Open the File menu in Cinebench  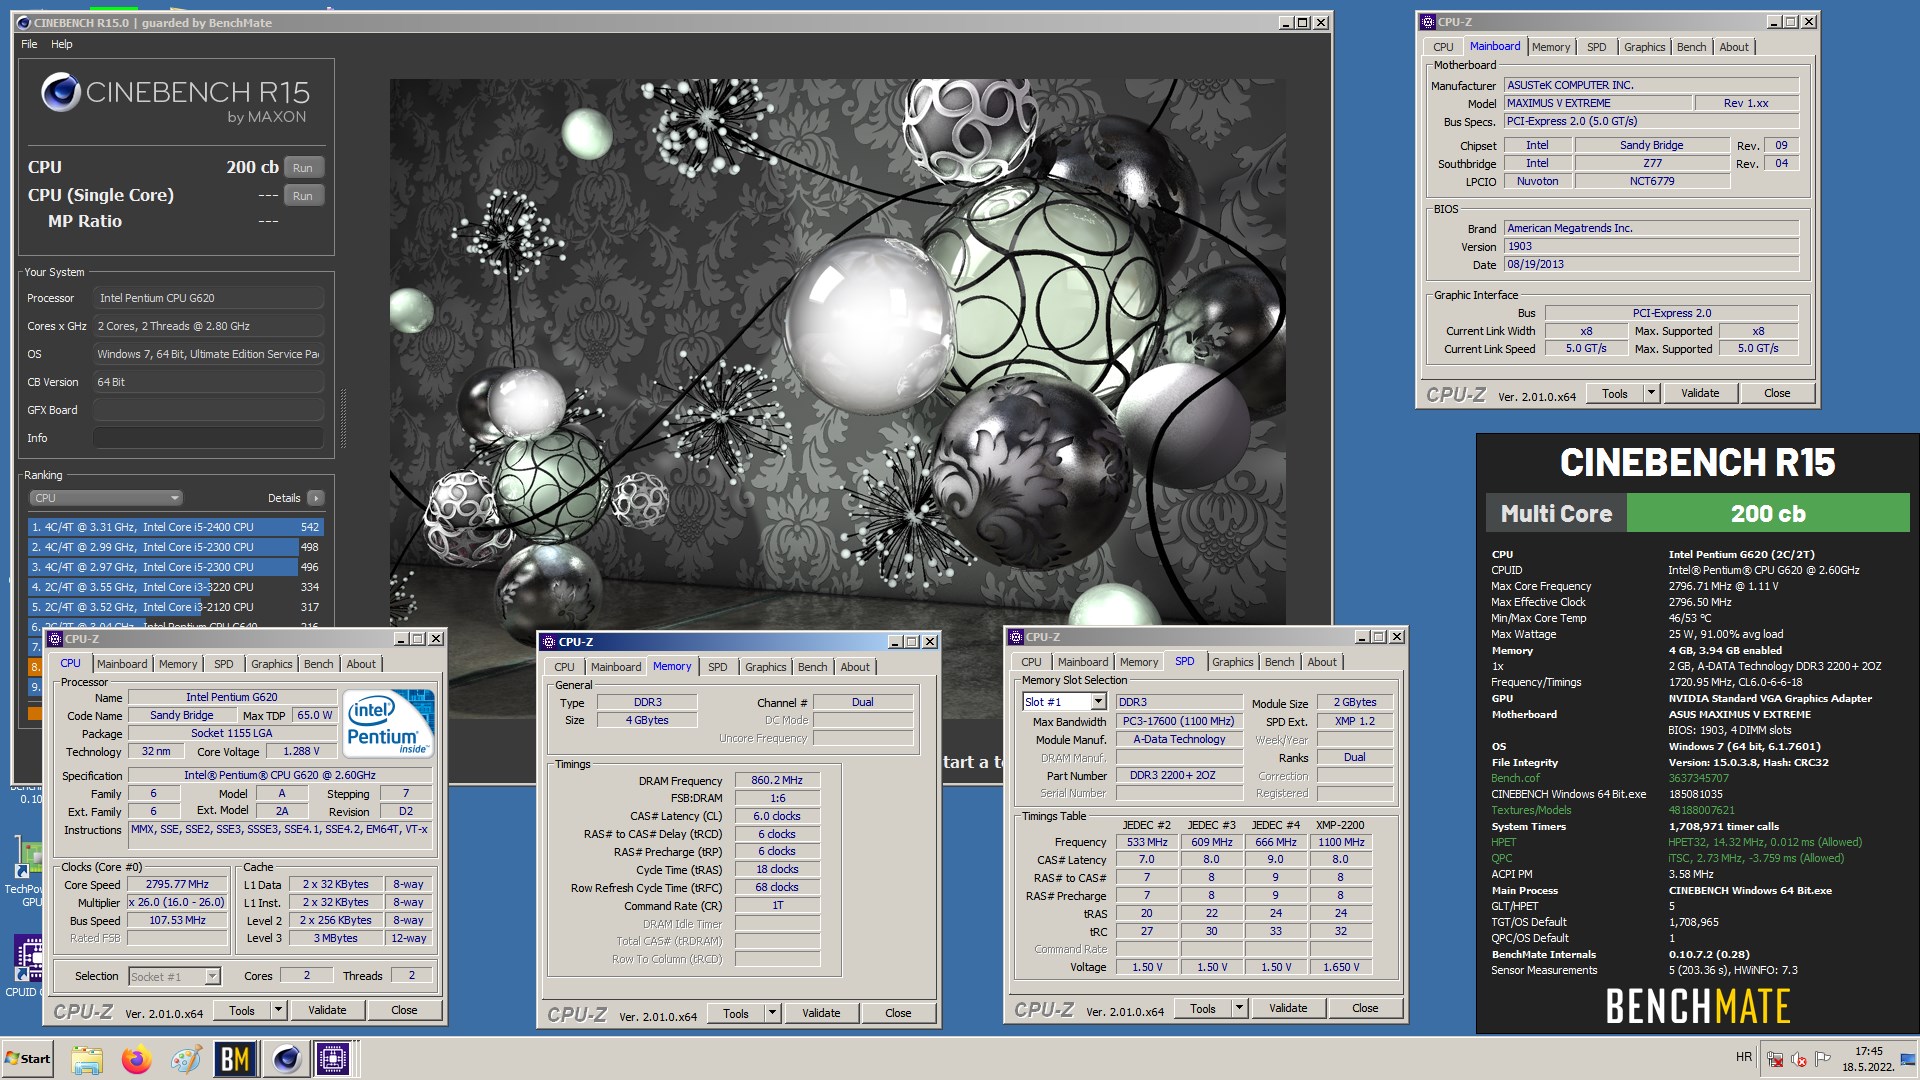coord(29,44)
